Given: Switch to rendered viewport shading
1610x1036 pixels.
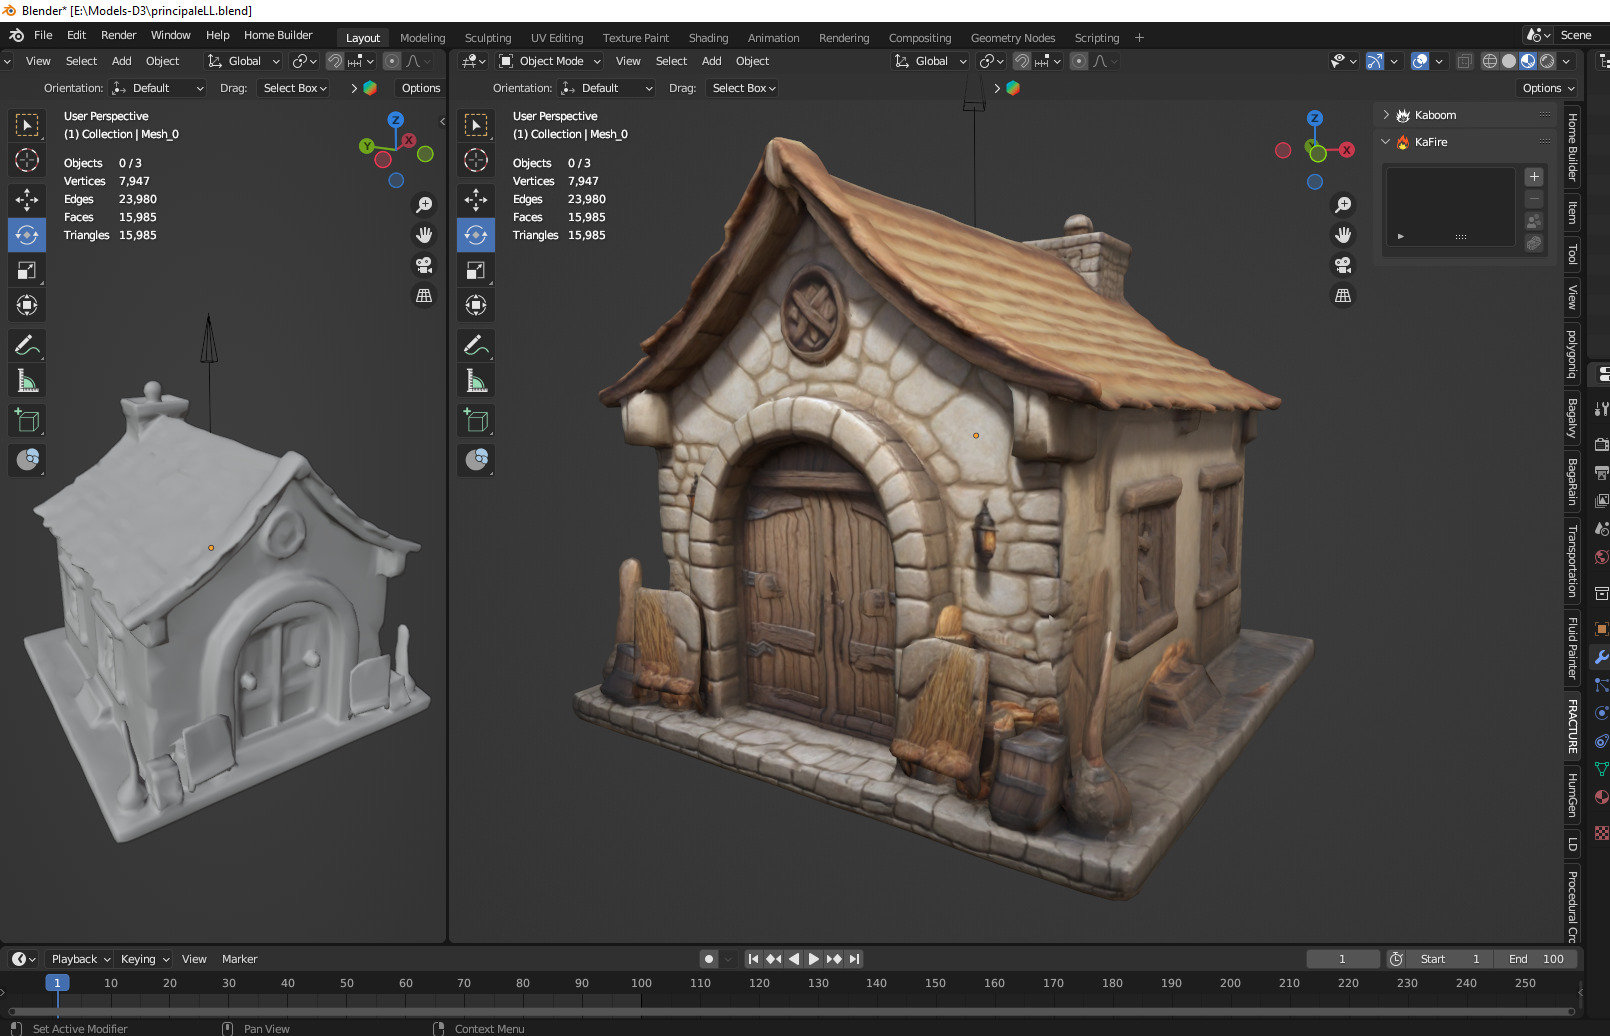Looking at the screenshot, I should coord(1547,61).
